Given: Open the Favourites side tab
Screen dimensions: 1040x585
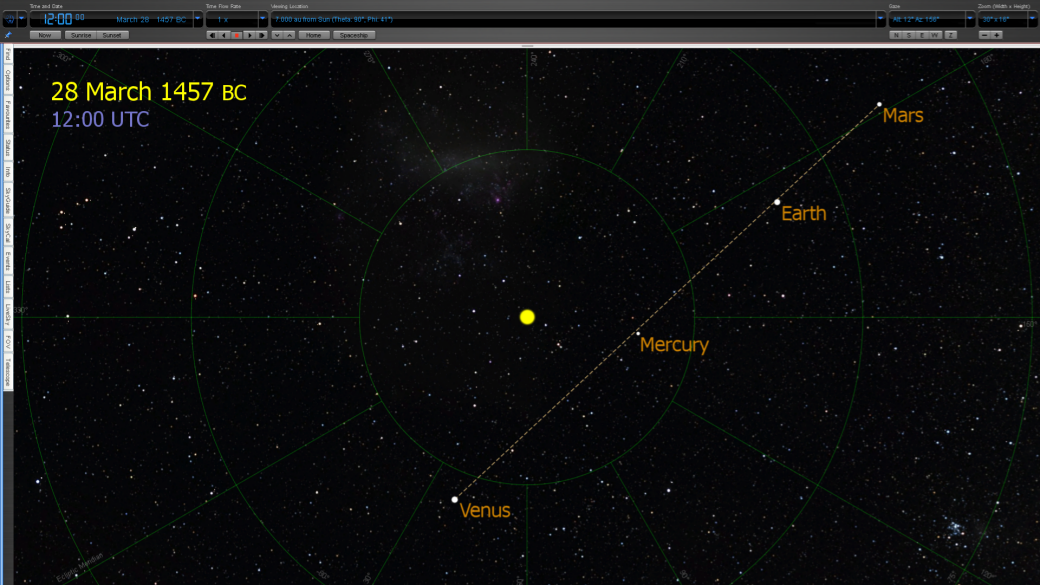Looking at the screenshot, I should coord(8,115).
